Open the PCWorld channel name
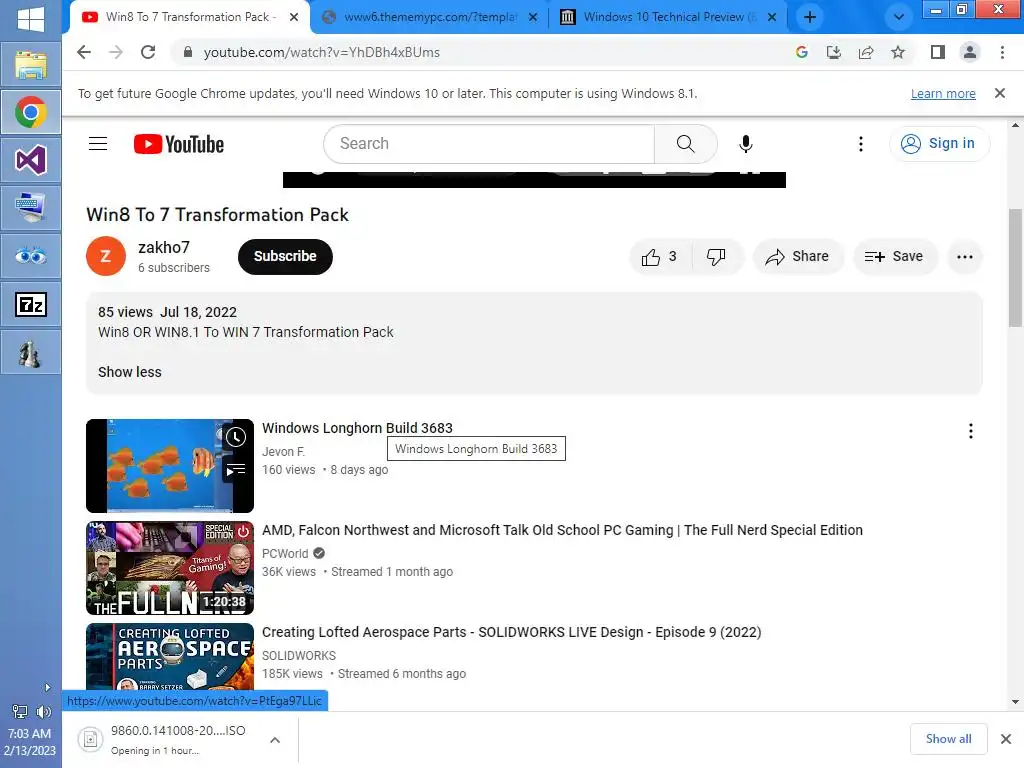1024x768 pixels. [x=285, y=554]
